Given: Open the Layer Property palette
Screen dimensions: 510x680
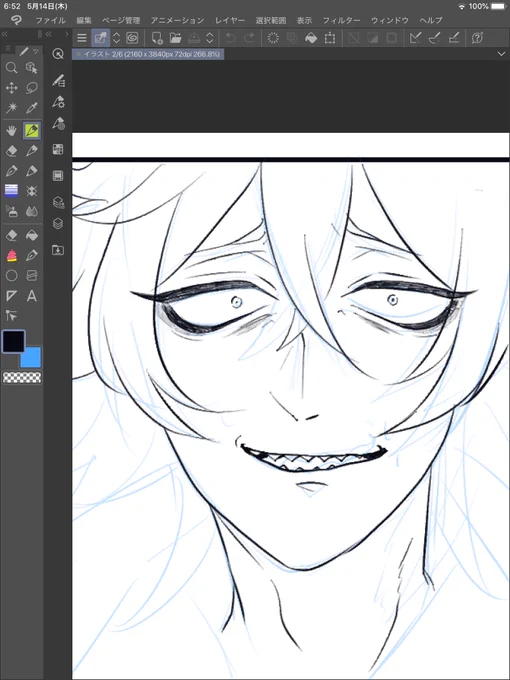Looking at the screenshot, I should [58, 202].
